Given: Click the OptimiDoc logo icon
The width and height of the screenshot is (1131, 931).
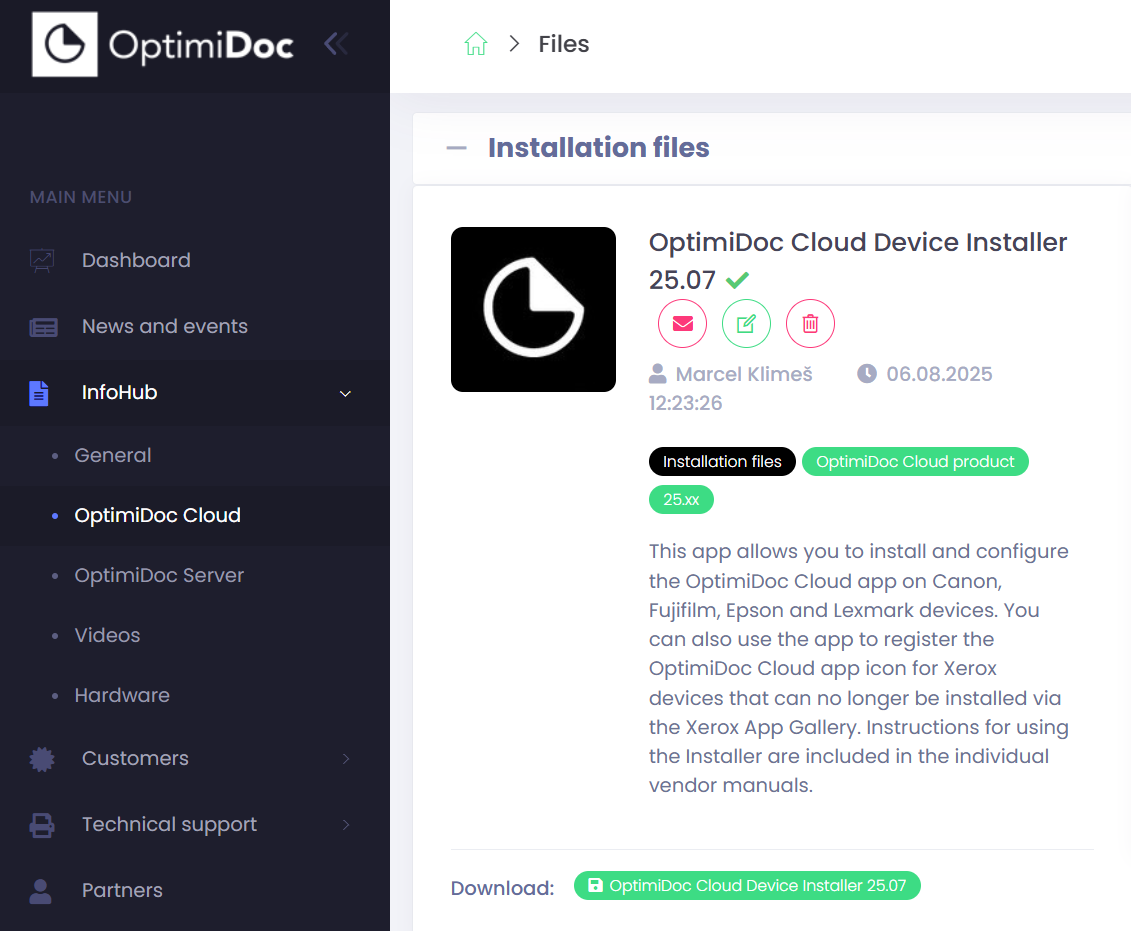Looking at the screenshot, I should click(x=65, y=45).
